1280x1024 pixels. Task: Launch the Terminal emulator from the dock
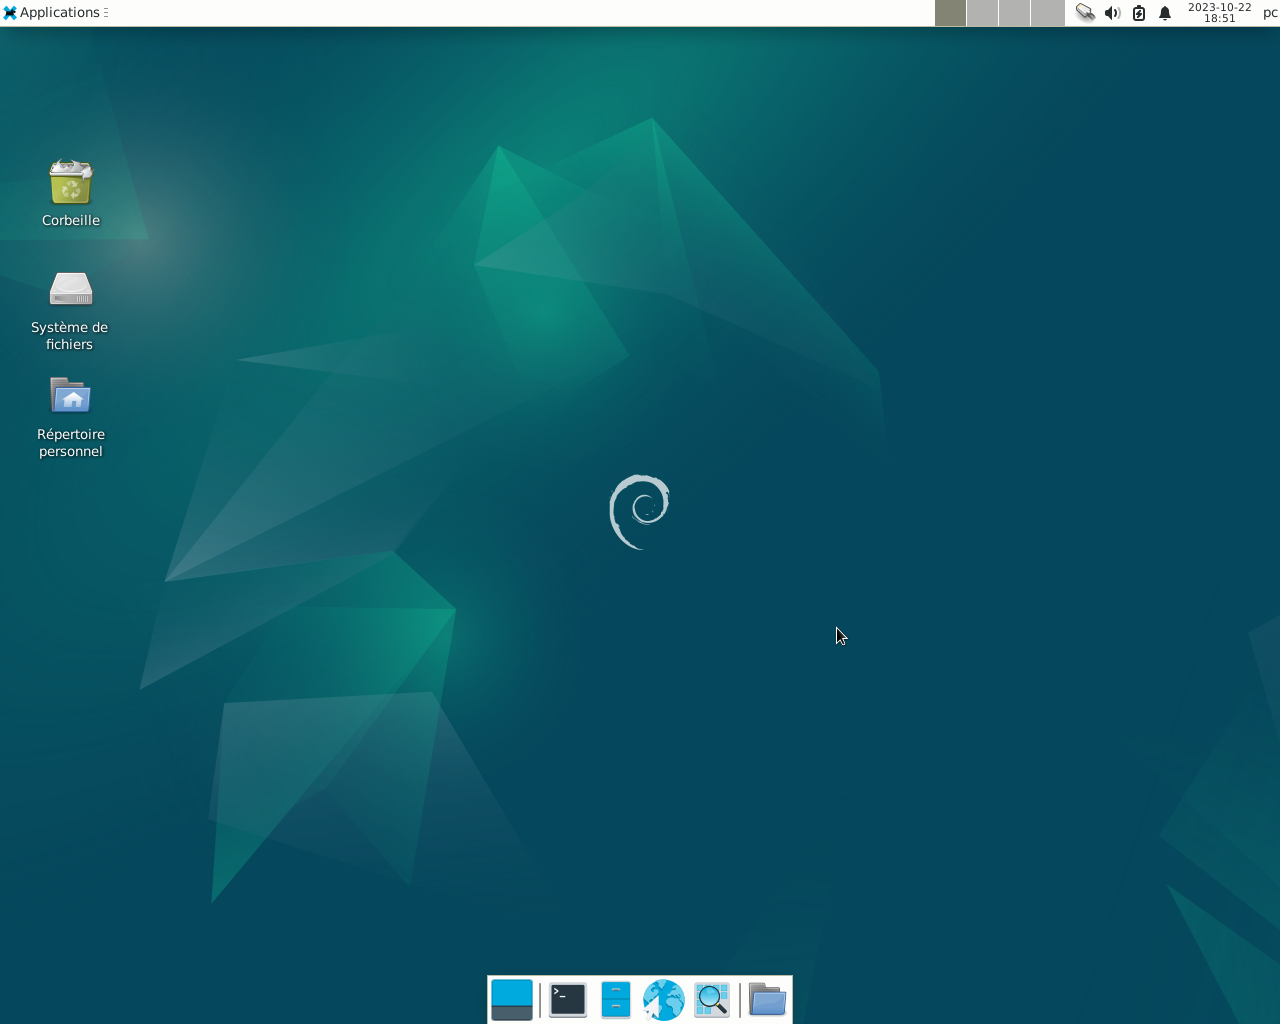568,1000
